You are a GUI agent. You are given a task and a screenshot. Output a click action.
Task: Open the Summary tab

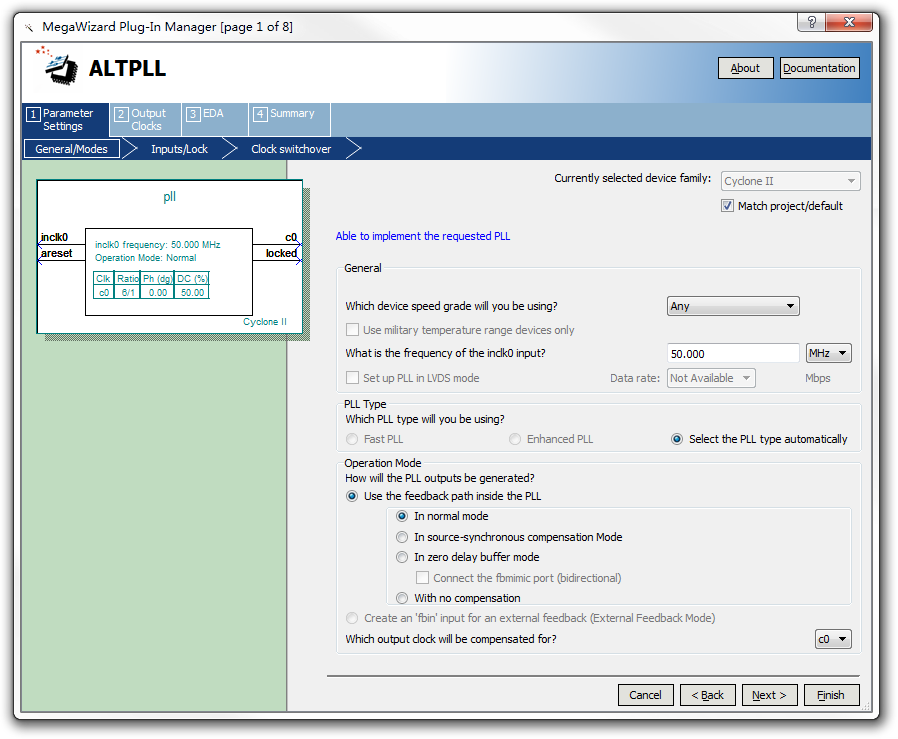[x=290, y=120]
